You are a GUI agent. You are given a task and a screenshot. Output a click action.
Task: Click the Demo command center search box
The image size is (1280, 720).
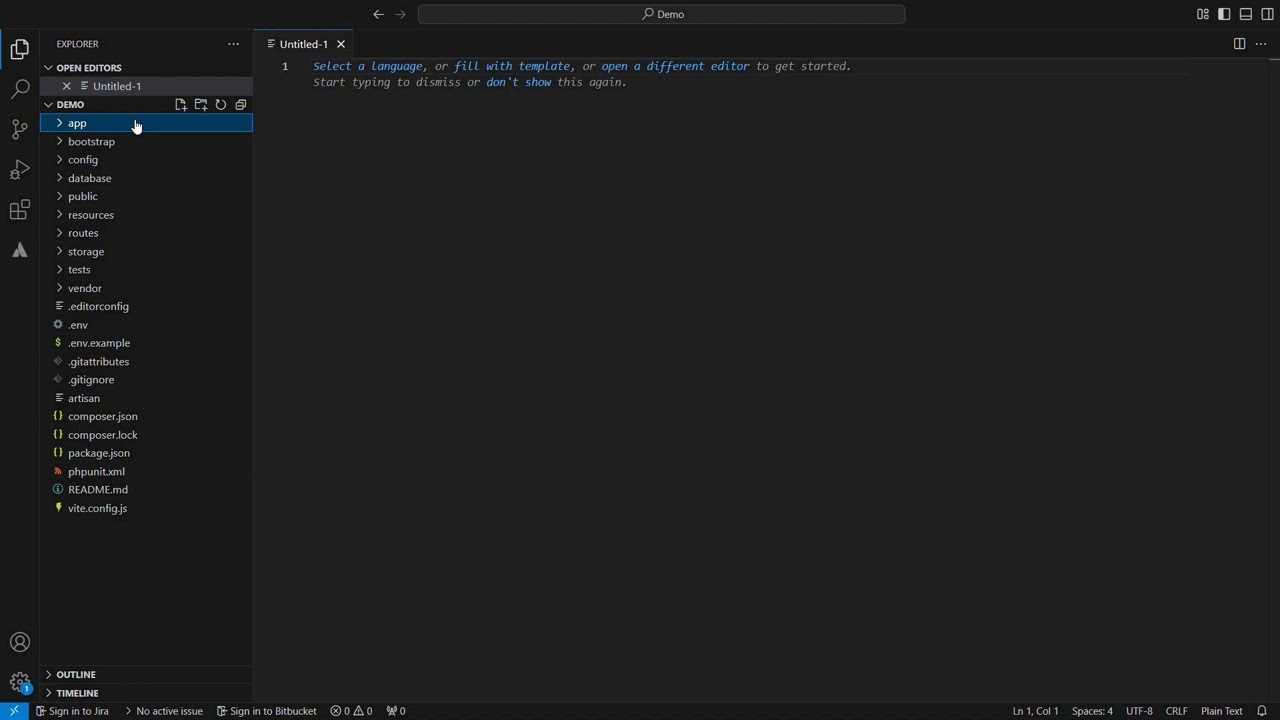(661, 14)
